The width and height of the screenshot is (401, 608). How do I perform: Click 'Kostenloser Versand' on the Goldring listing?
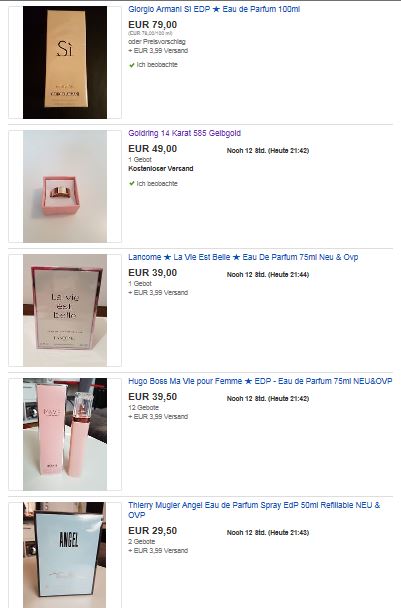(161, 169)
